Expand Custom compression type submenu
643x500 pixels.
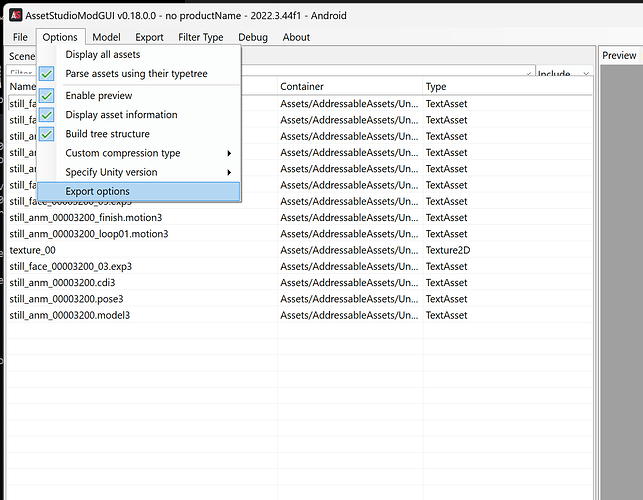pyautogui.click(x=139, y=153)
